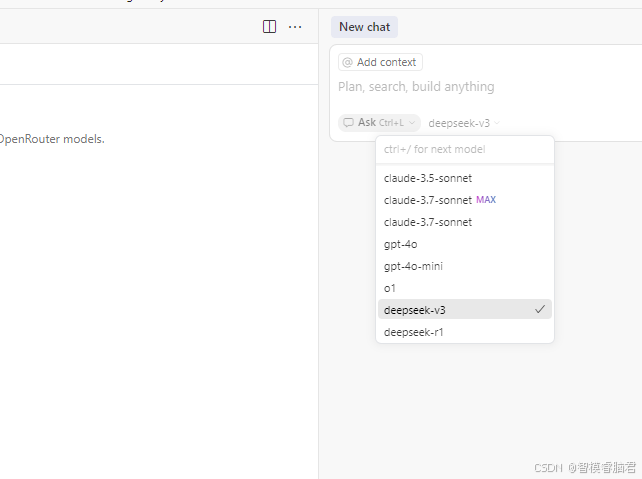Pick claude-3.7-sonnet without MAX badge
Image resolution: width=642 pixels, height=479 pixels.
coord(465,222)
